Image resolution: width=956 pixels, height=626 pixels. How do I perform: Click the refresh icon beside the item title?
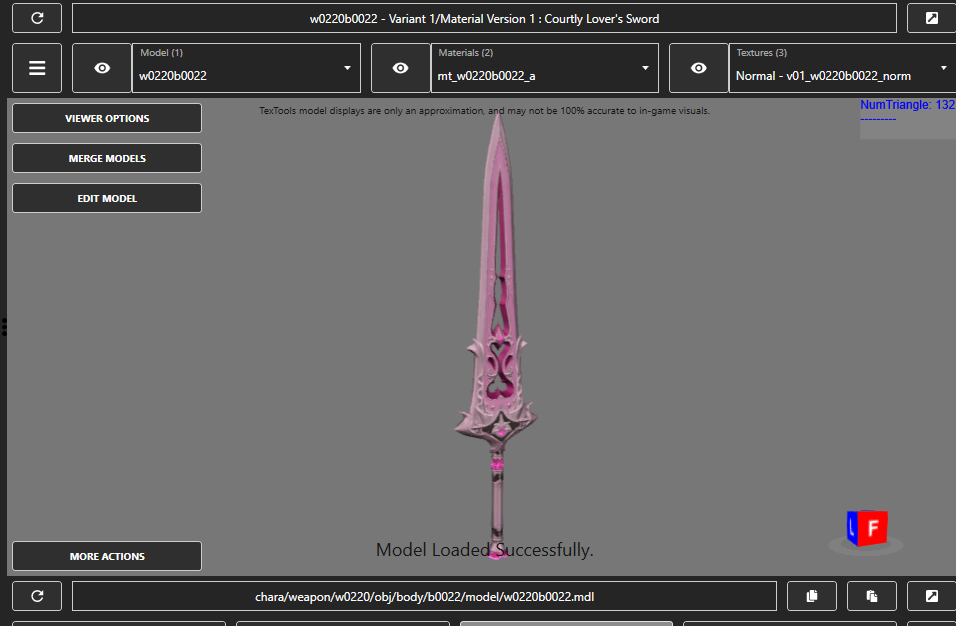37,18
